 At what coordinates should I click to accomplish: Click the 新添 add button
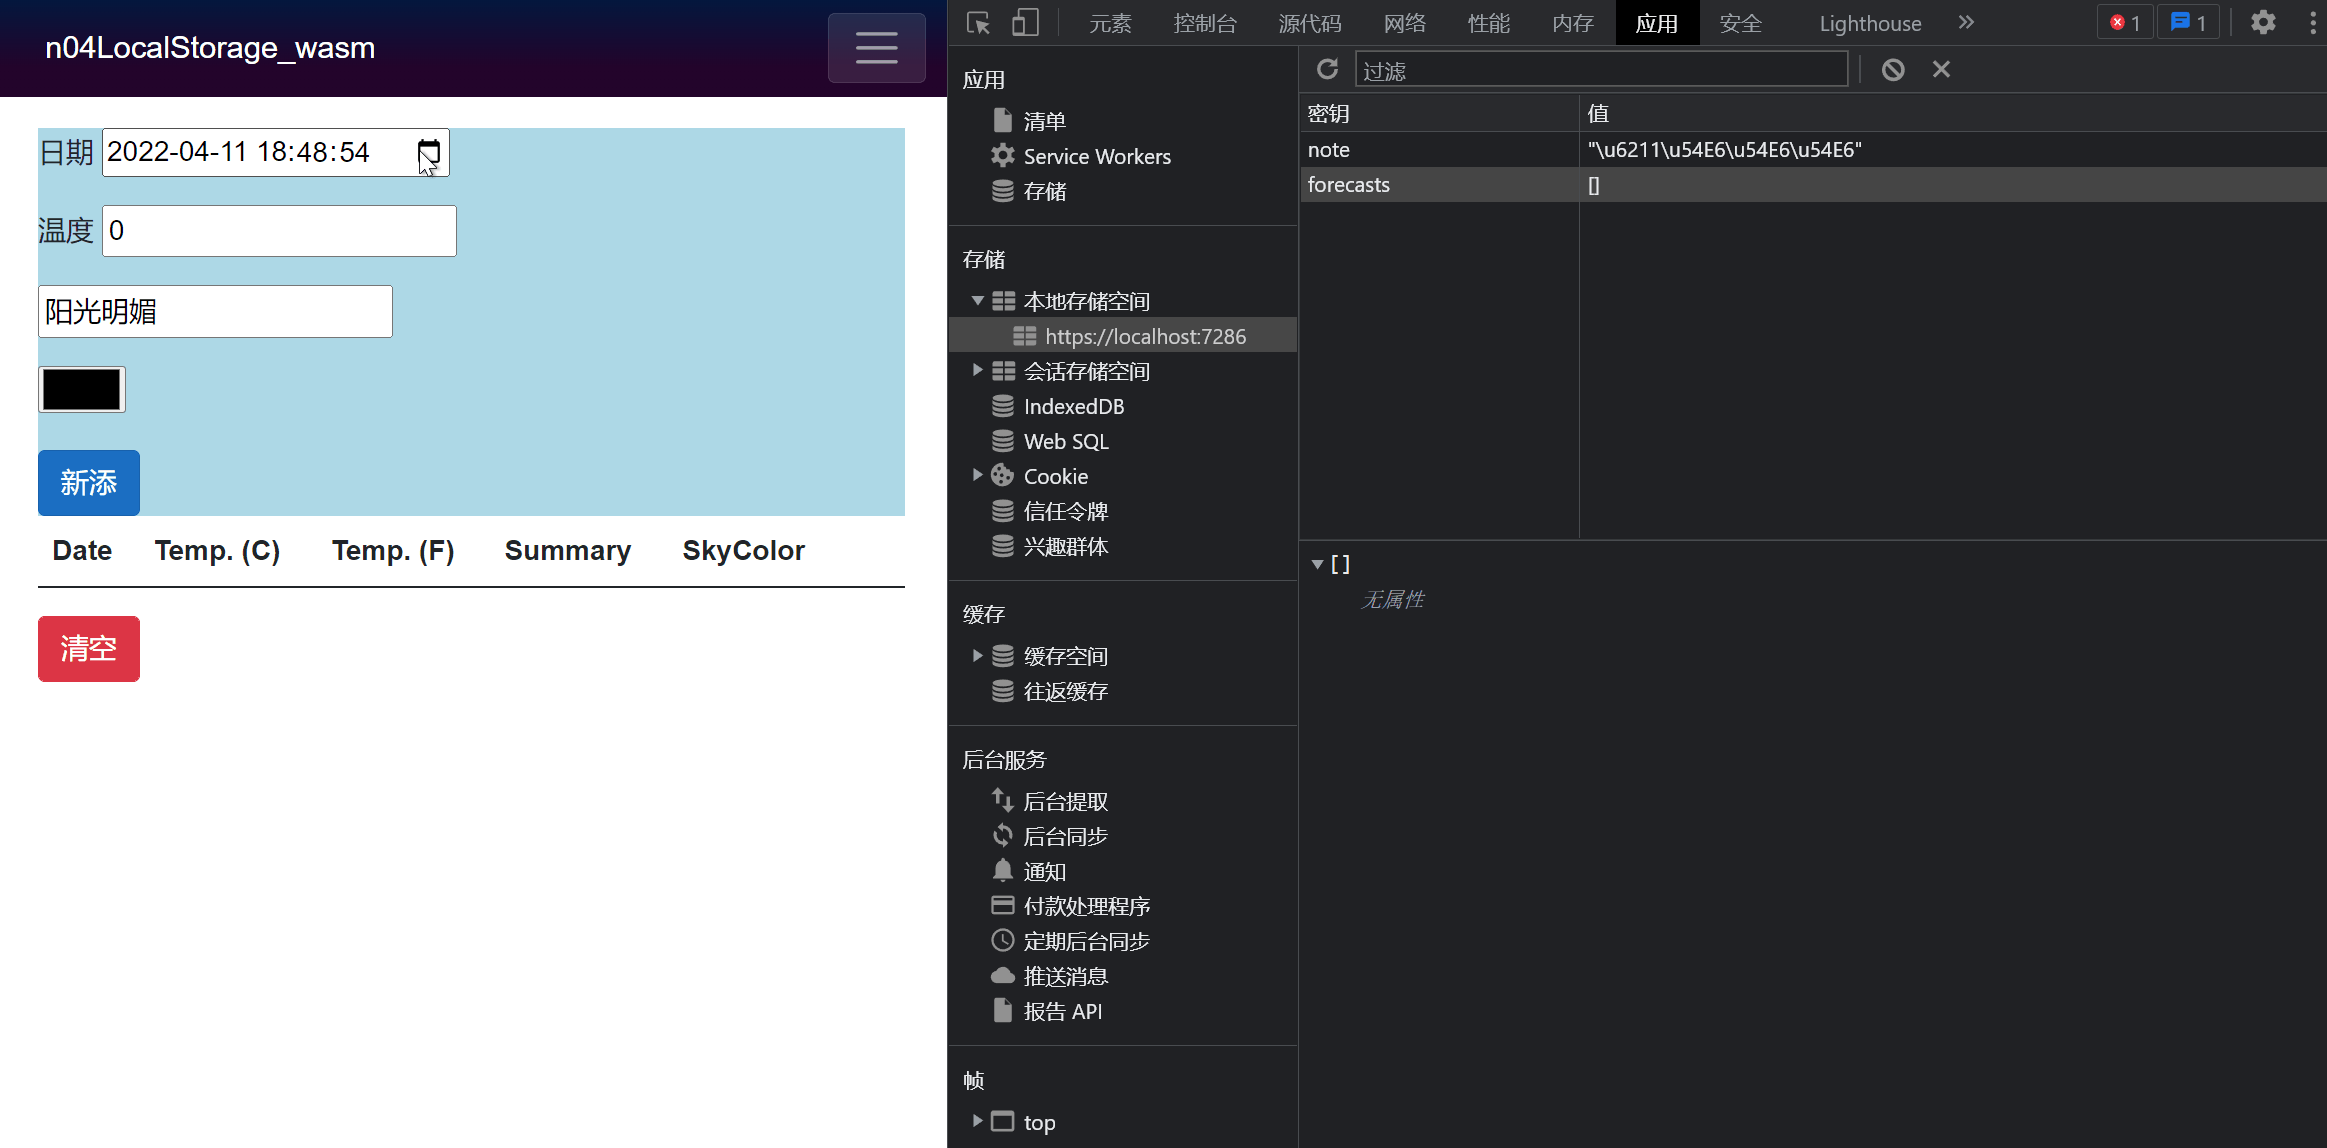coord(89,483)
